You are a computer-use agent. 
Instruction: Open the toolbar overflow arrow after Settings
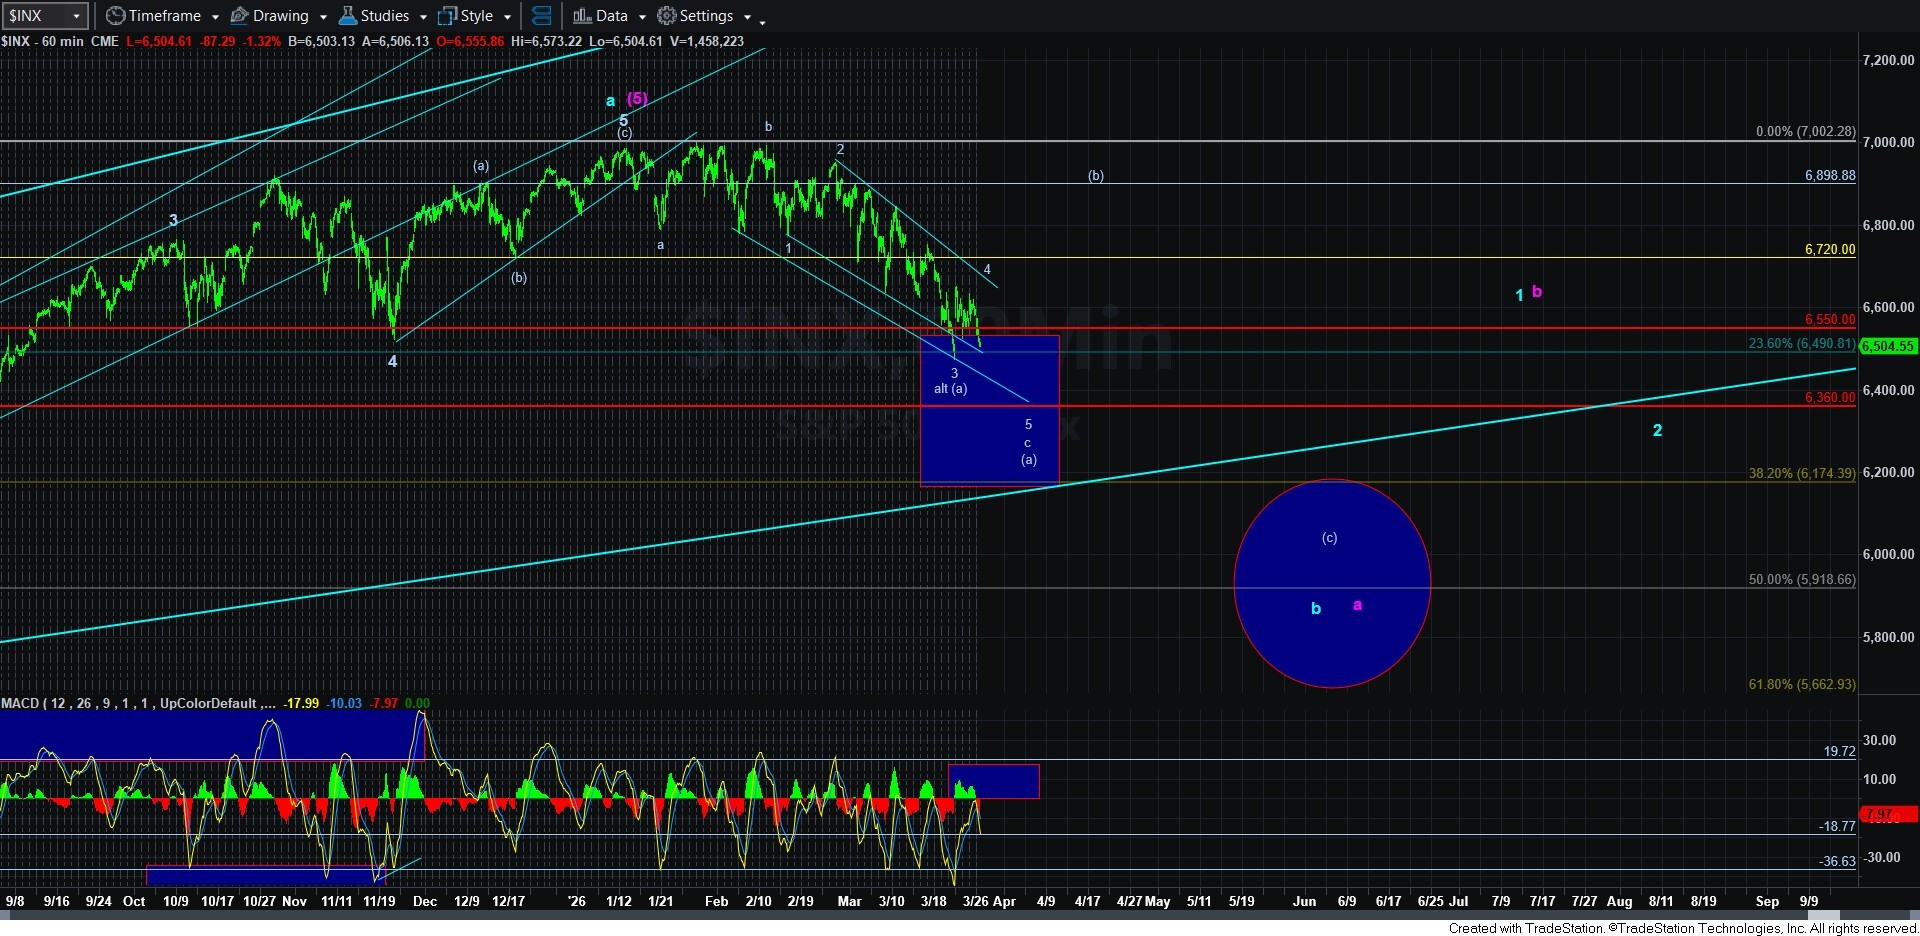click(762, 21)
